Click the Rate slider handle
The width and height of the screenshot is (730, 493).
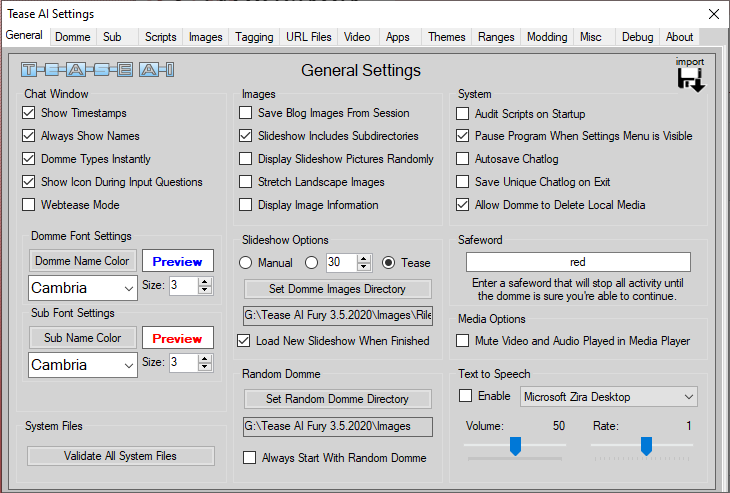(x=646, y=446)
